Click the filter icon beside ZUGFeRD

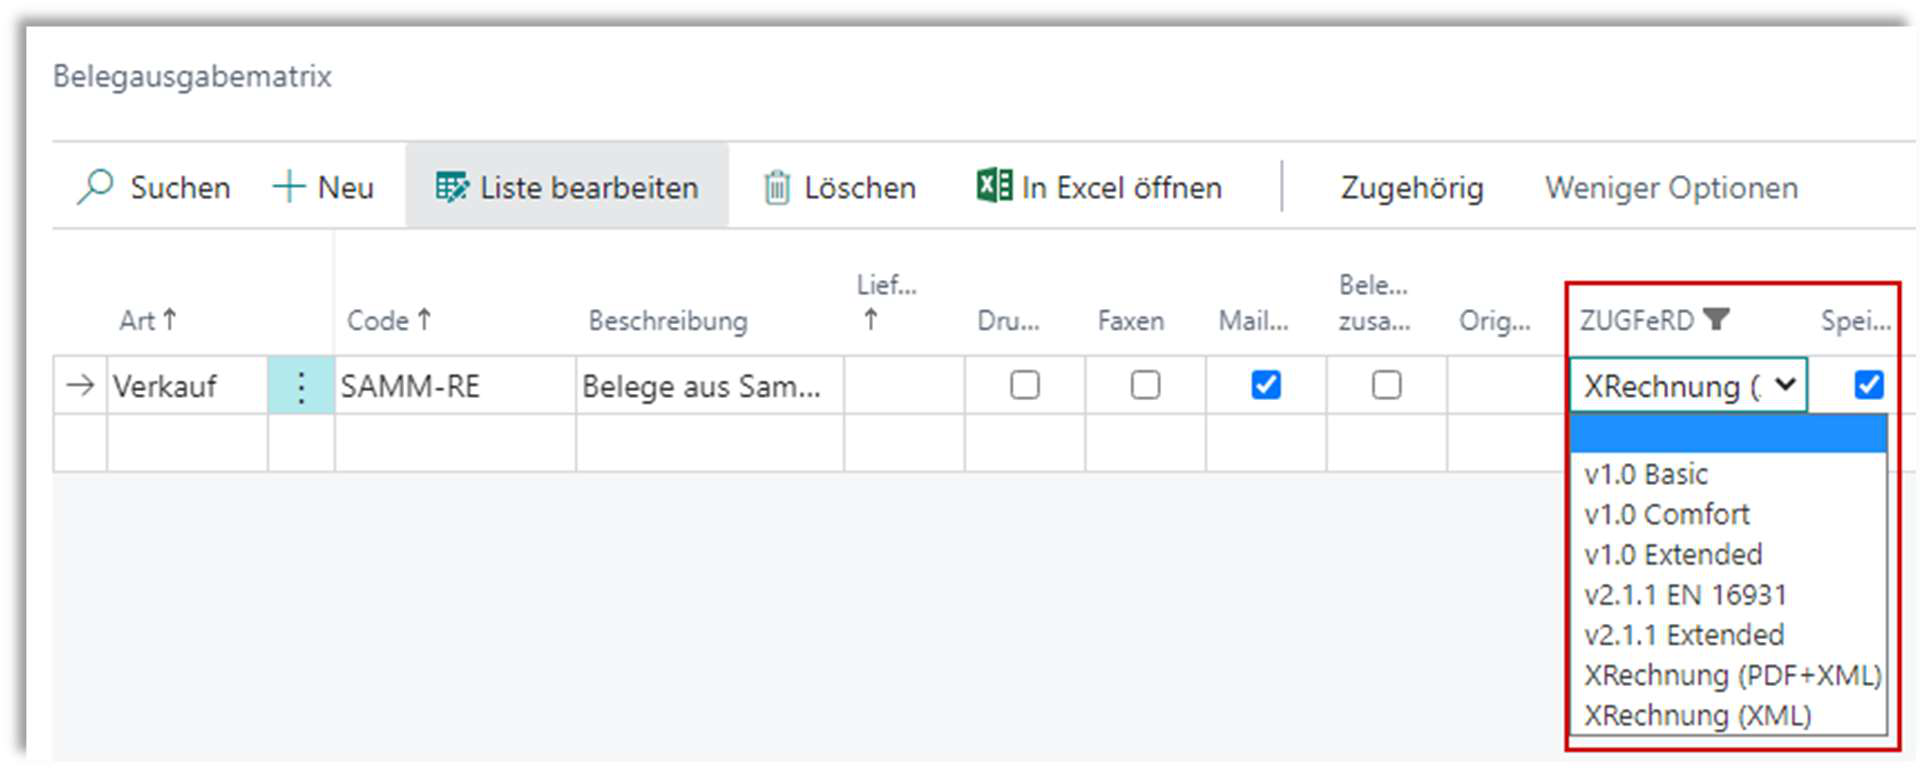1716,320
